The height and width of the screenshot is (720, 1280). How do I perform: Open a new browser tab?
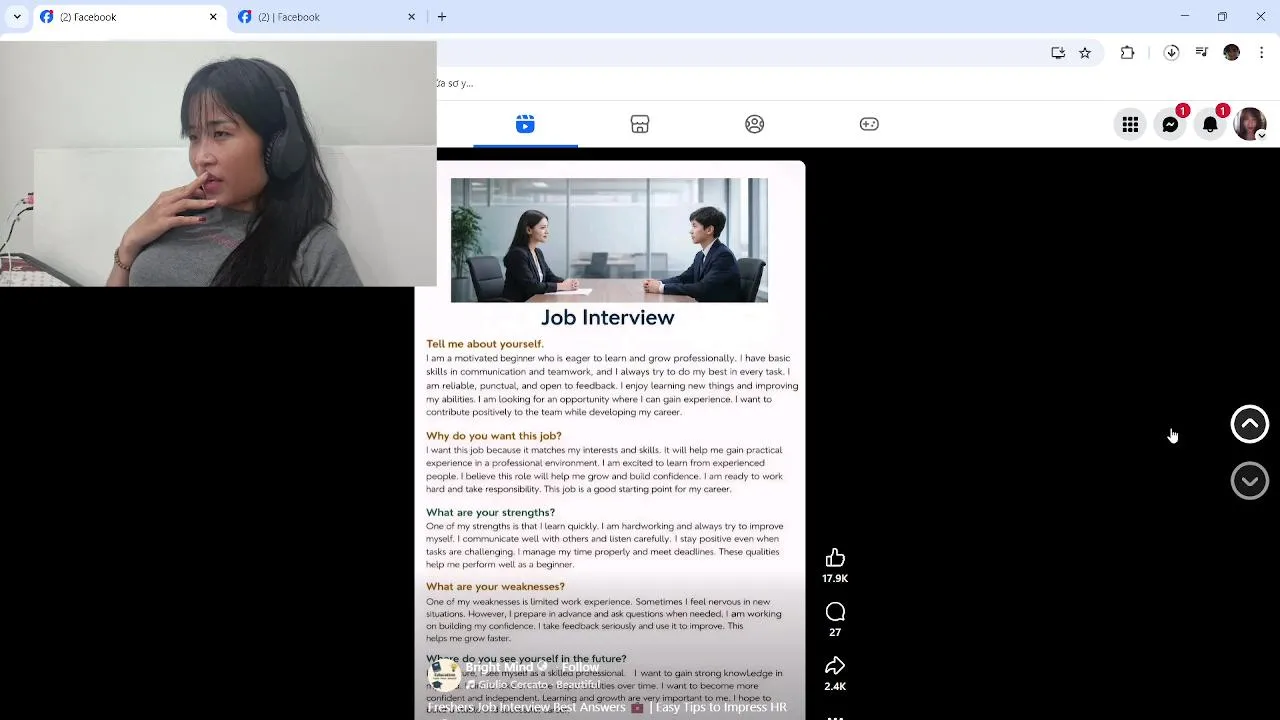click(x=442, y=17)
